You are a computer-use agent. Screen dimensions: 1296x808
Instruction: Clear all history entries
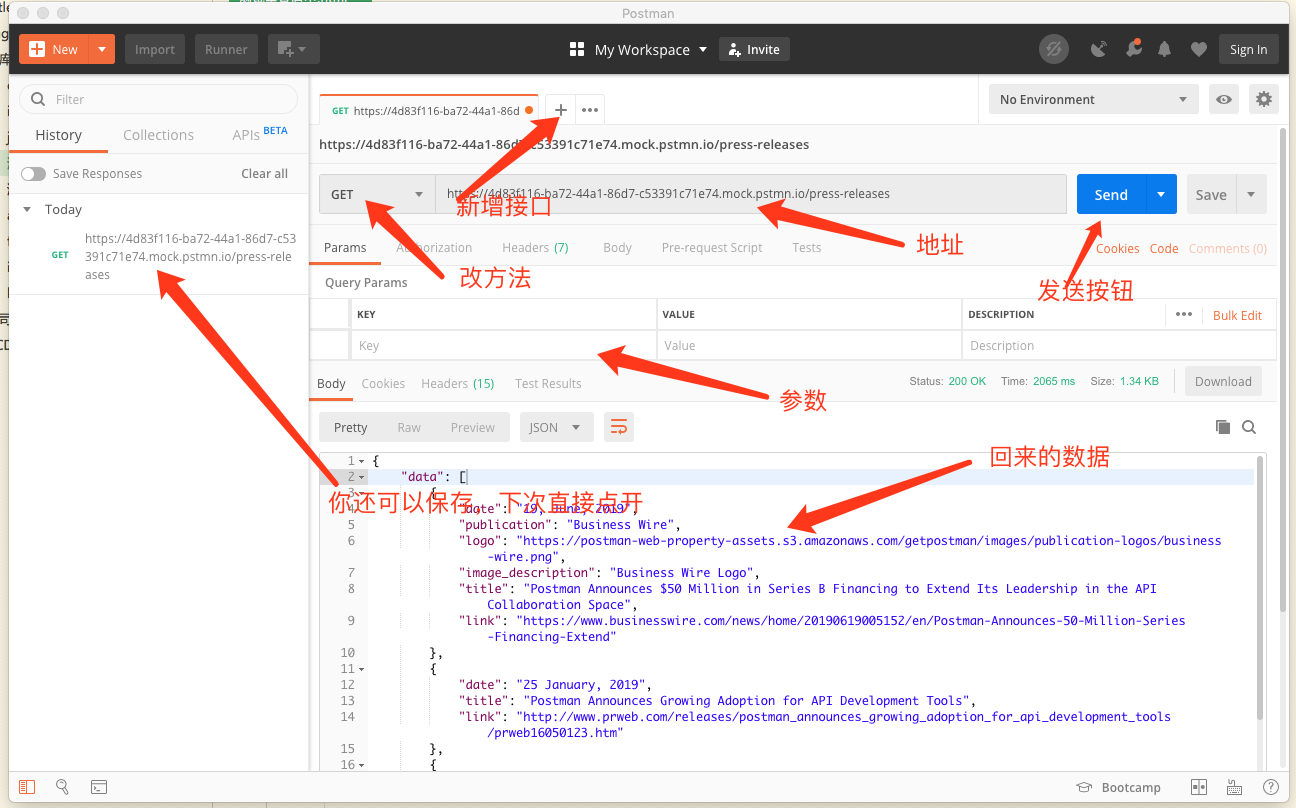click(x=264, y=173)
